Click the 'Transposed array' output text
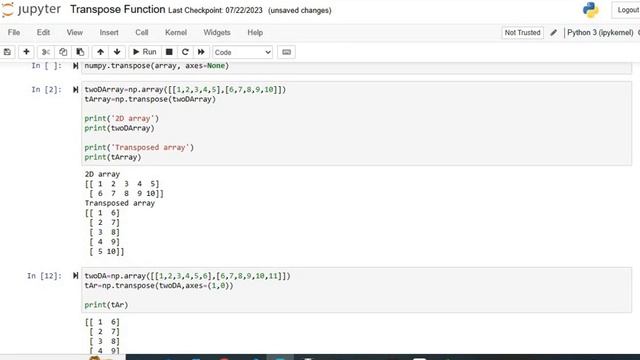 [x=120, y=203]
